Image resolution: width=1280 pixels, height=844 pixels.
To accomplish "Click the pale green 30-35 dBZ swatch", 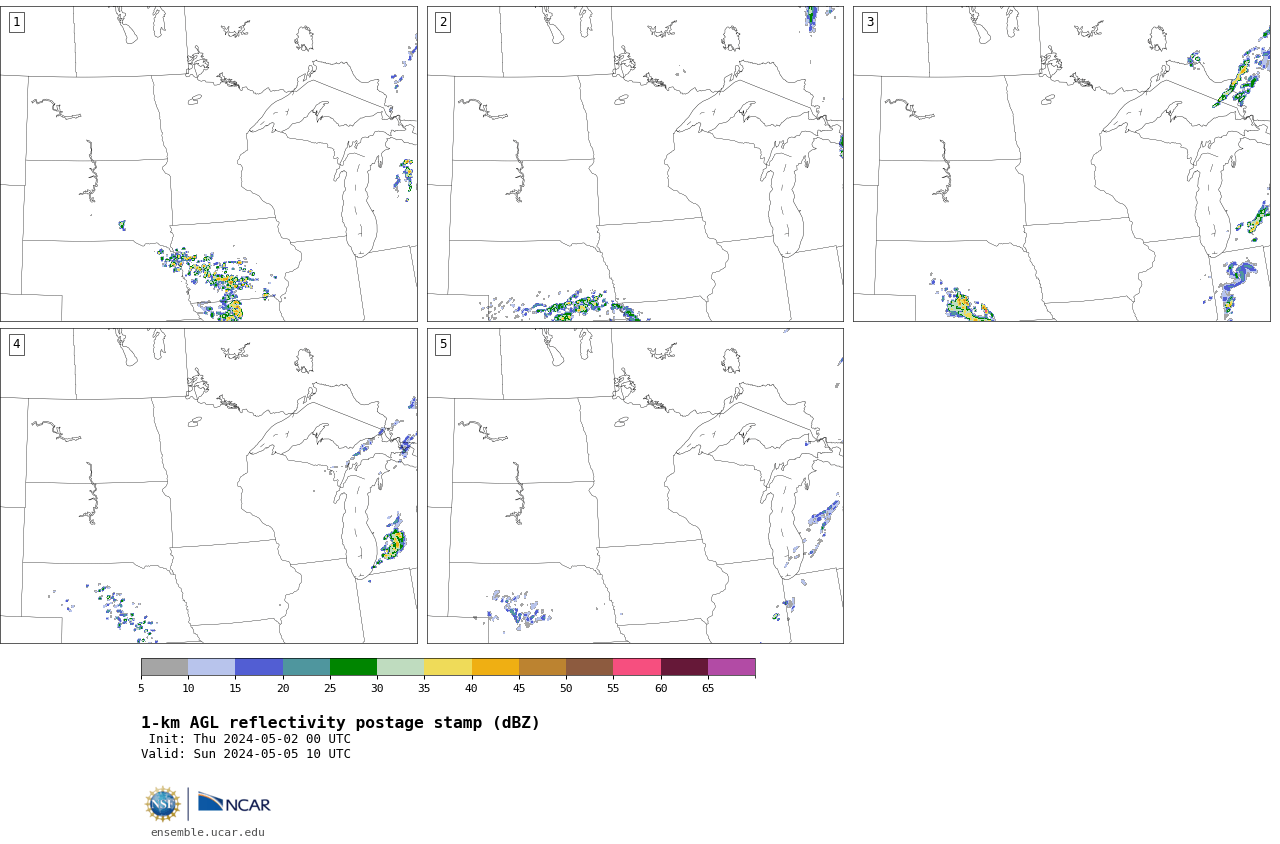I will 401,667.
